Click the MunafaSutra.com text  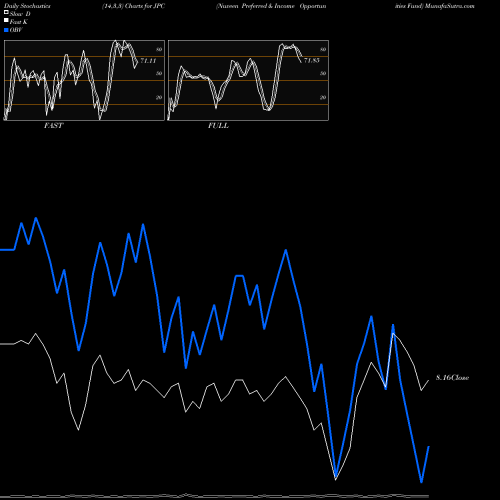450,6
